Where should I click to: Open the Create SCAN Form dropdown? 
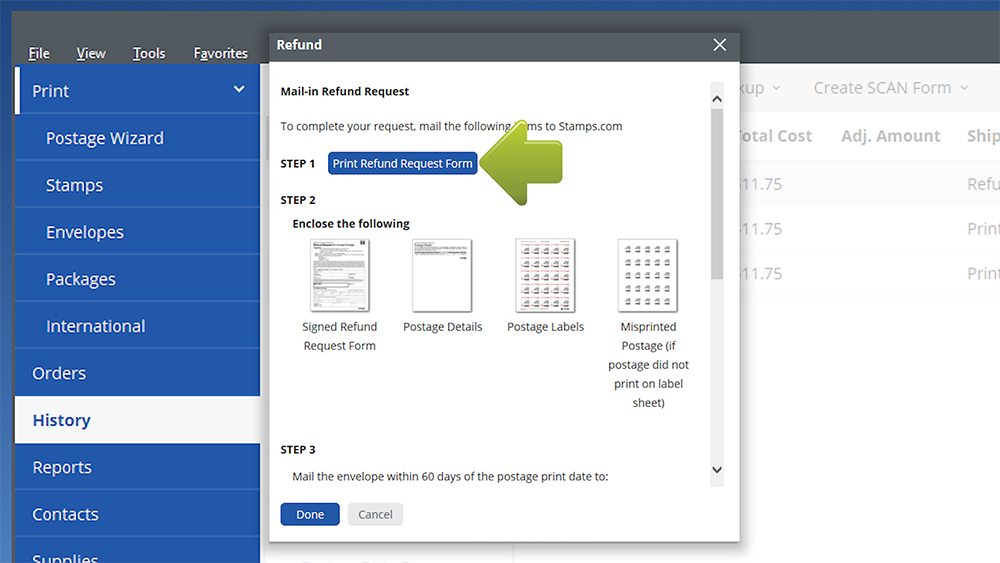(890, 88)
